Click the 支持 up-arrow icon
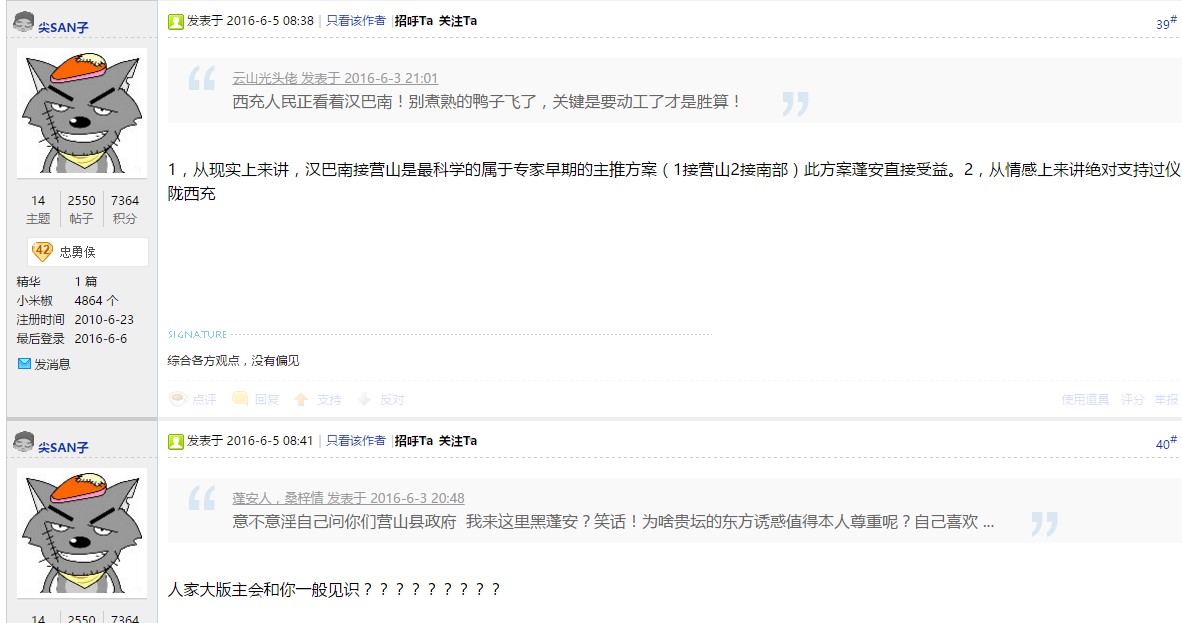The image size is (1182, 623). (301, 399)
